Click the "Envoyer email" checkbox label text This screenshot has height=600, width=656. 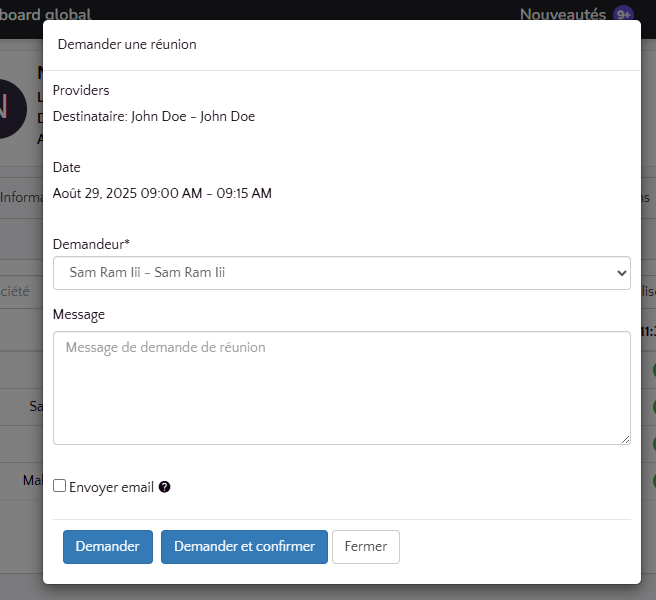[111, 487]
